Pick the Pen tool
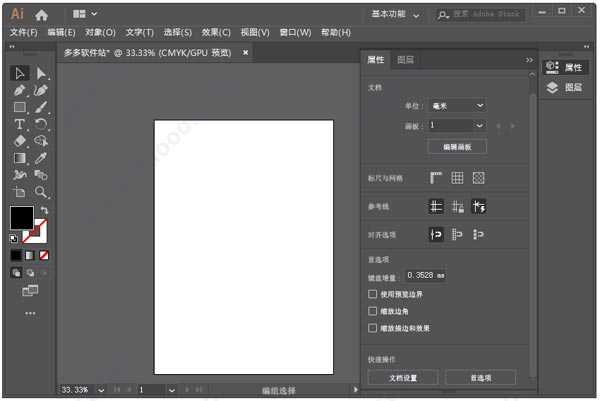600x401 pixels. [20, 90]
